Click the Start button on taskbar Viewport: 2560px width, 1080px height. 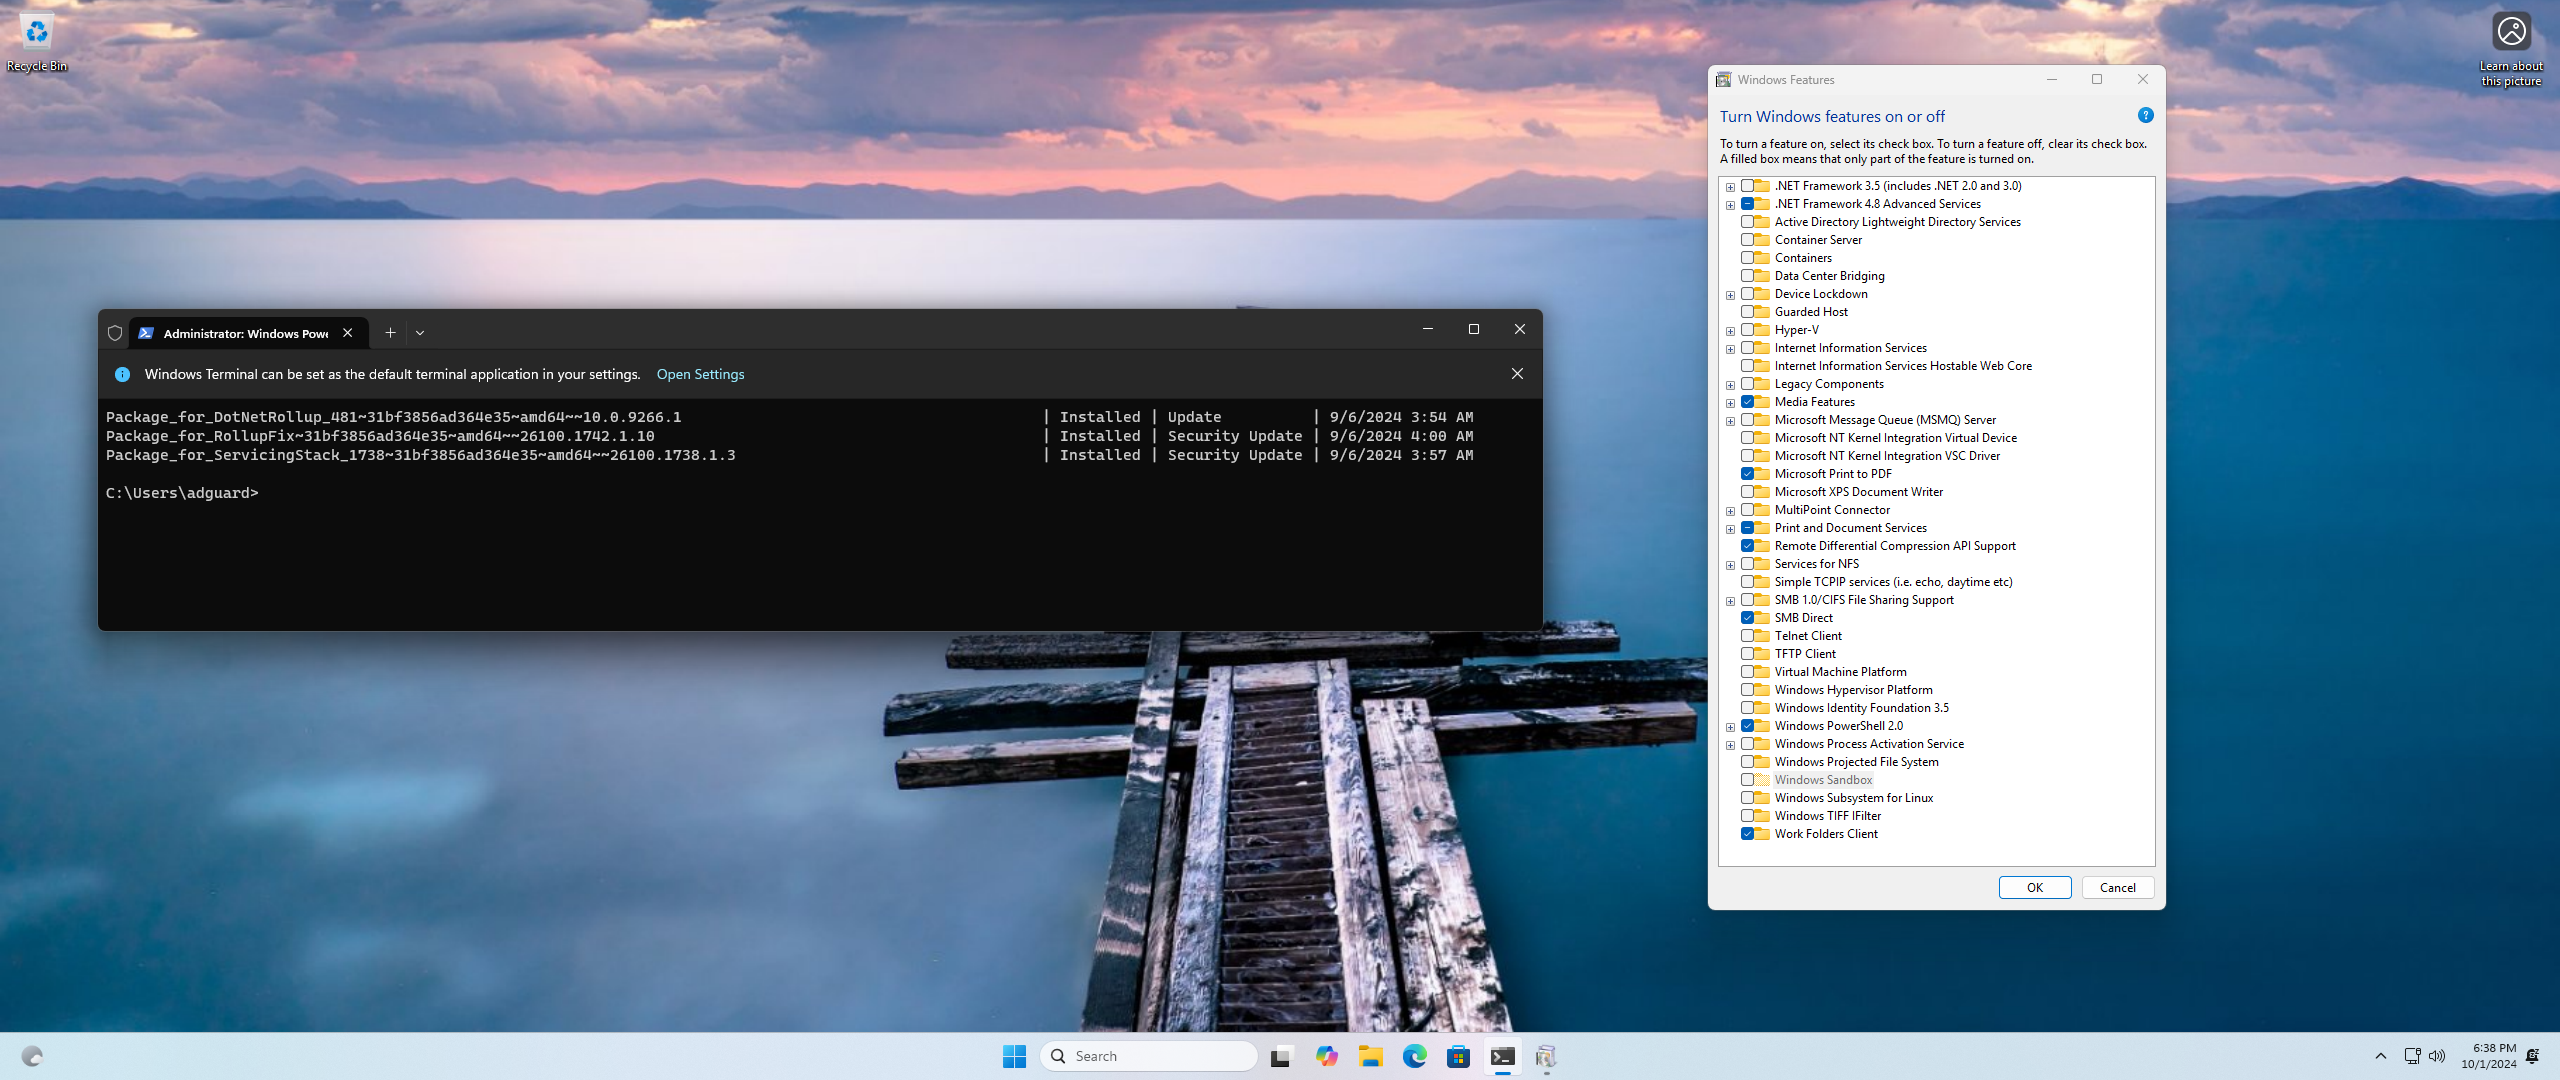pos(1014,1056)
